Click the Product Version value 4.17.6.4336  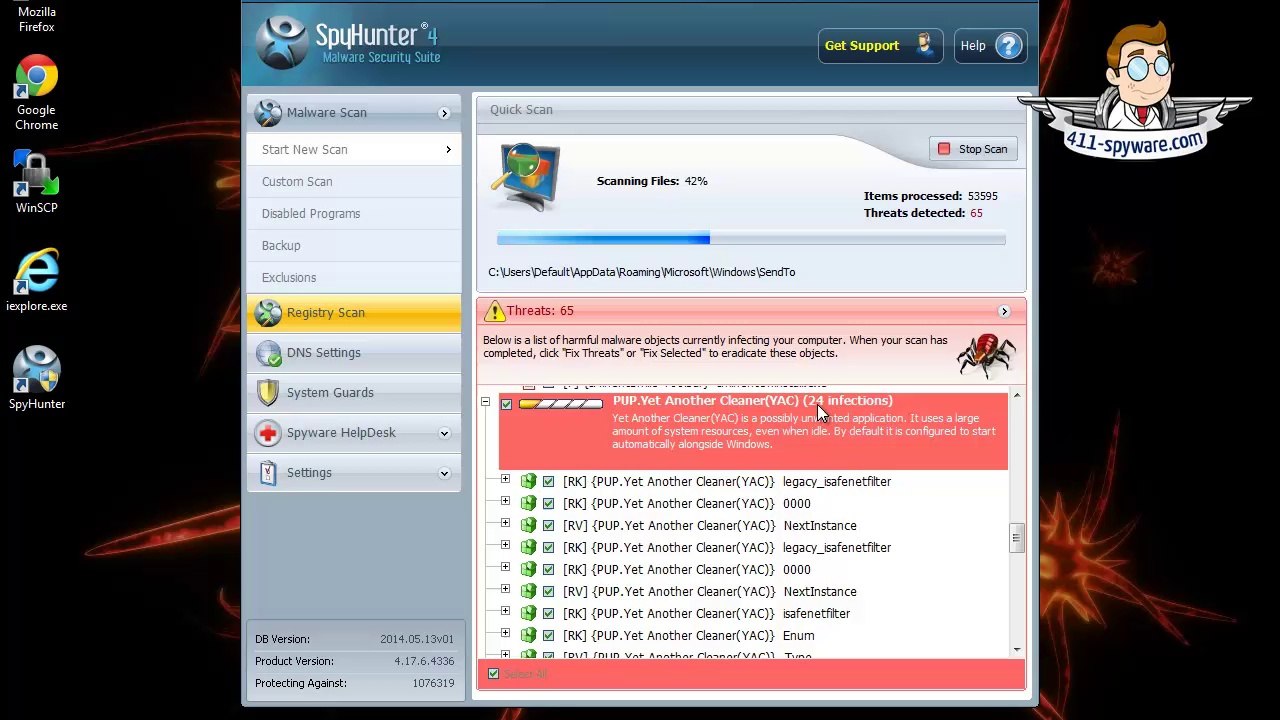coord(424,662)
